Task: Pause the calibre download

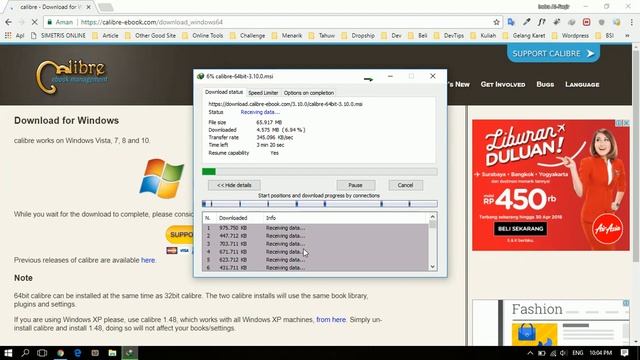Action: [x=356, y=185]
